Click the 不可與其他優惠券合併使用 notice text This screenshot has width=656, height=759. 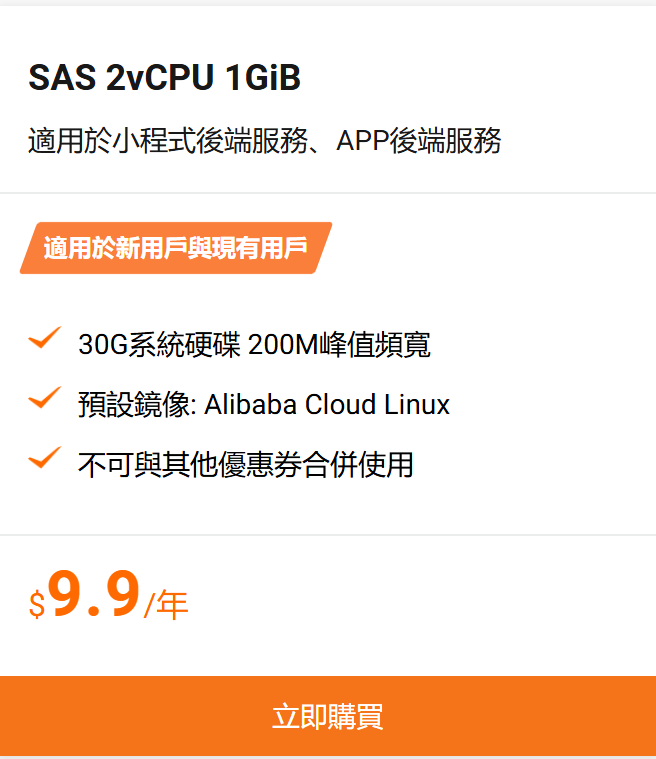[245, 464]
